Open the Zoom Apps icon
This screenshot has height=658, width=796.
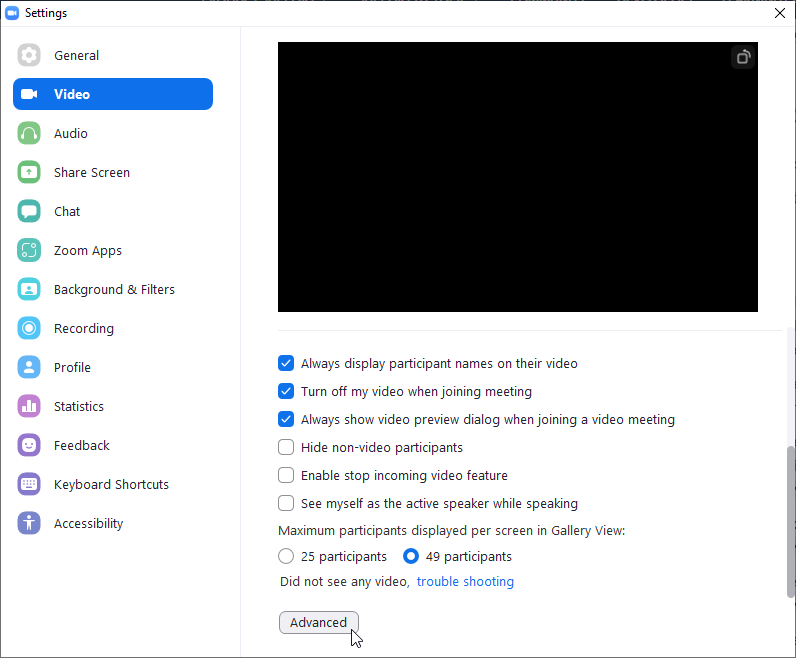click(x=29, y=250)
